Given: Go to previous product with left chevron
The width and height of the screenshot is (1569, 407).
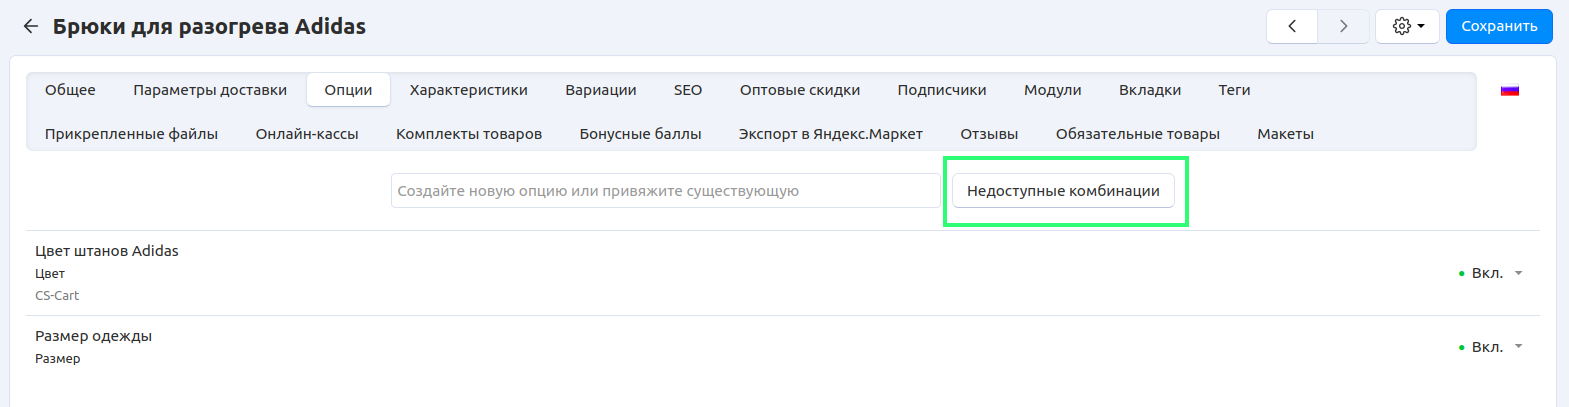Looking at the screenshot, I should [1292, 27].
